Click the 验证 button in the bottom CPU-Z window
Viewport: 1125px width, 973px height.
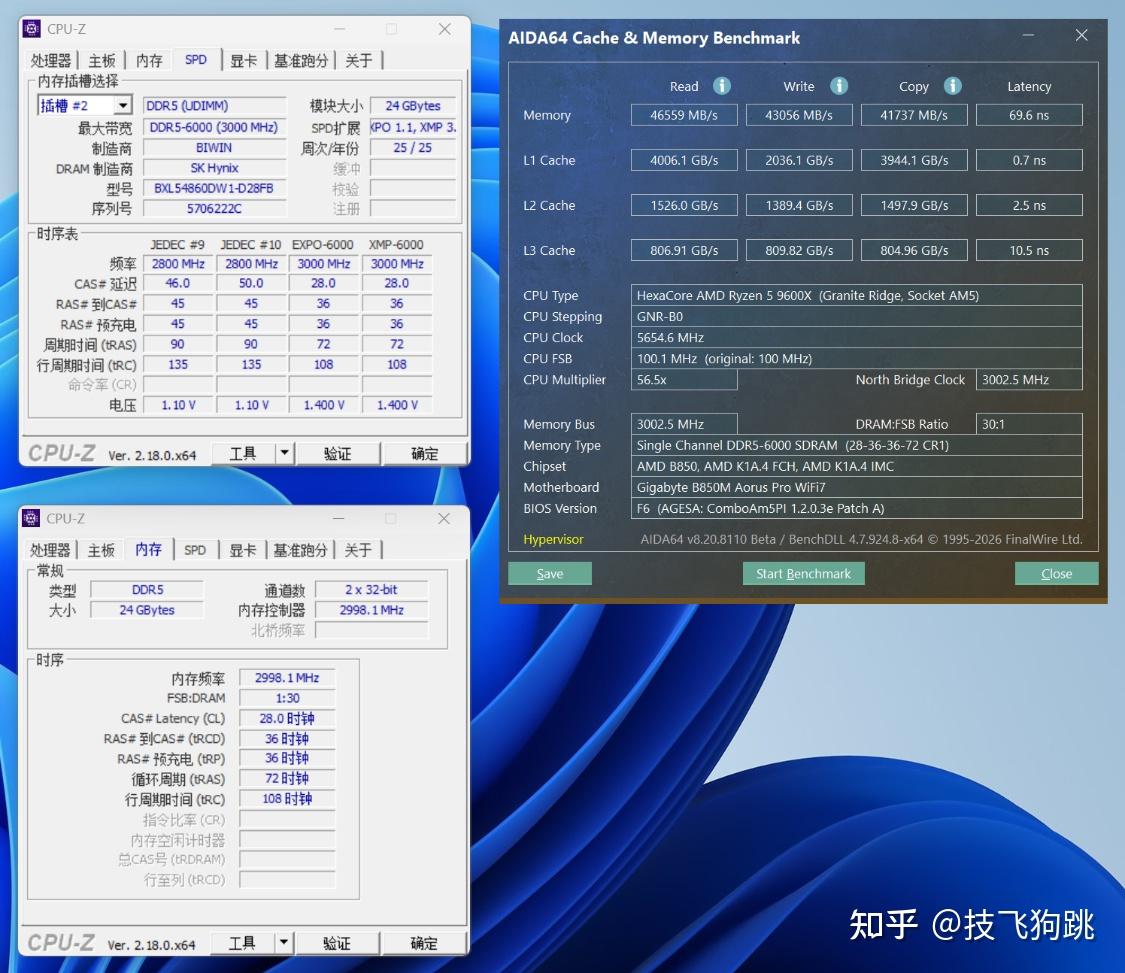[337, 942]
